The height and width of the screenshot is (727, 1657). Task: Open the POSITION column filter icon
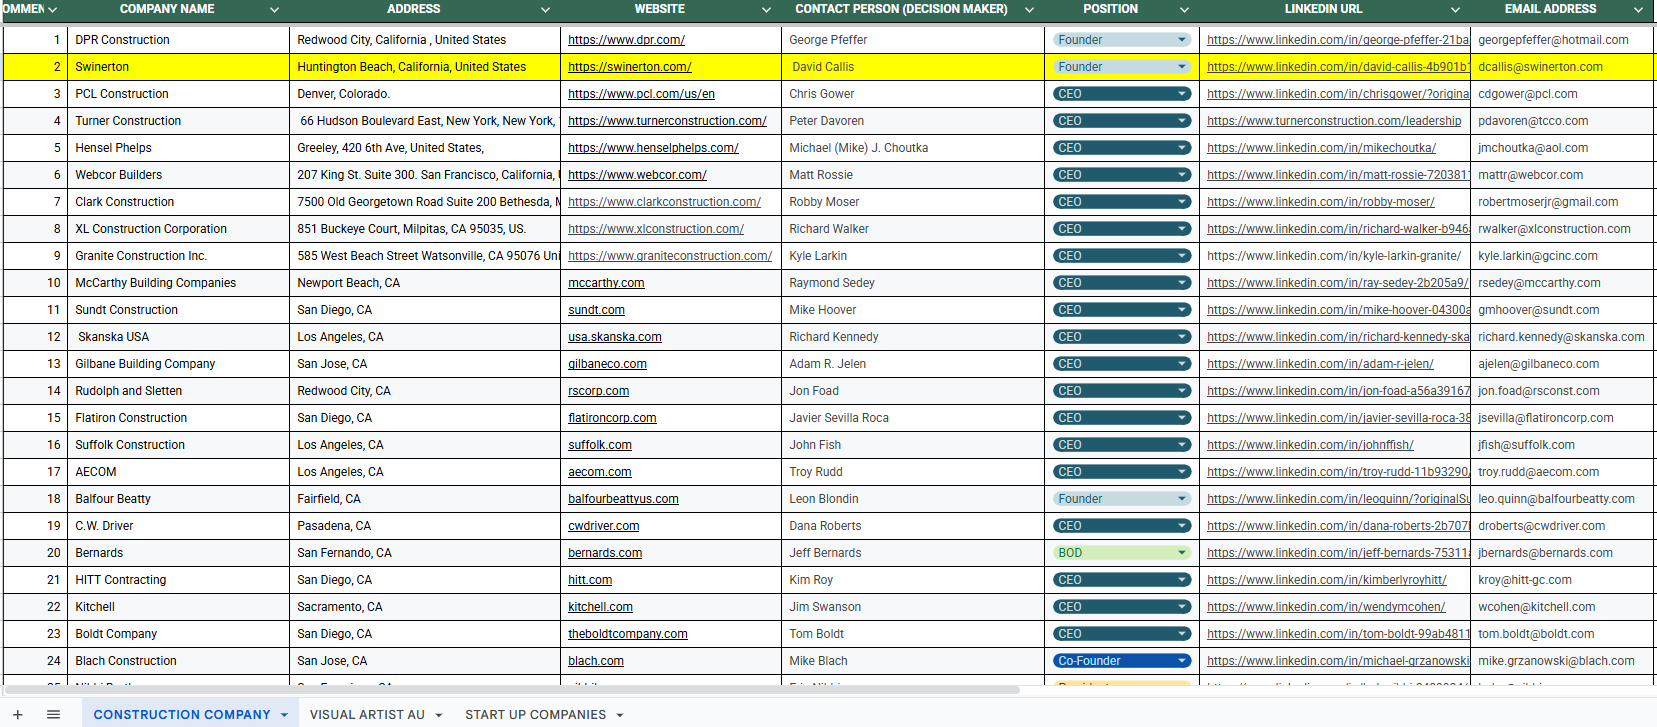1184,10
